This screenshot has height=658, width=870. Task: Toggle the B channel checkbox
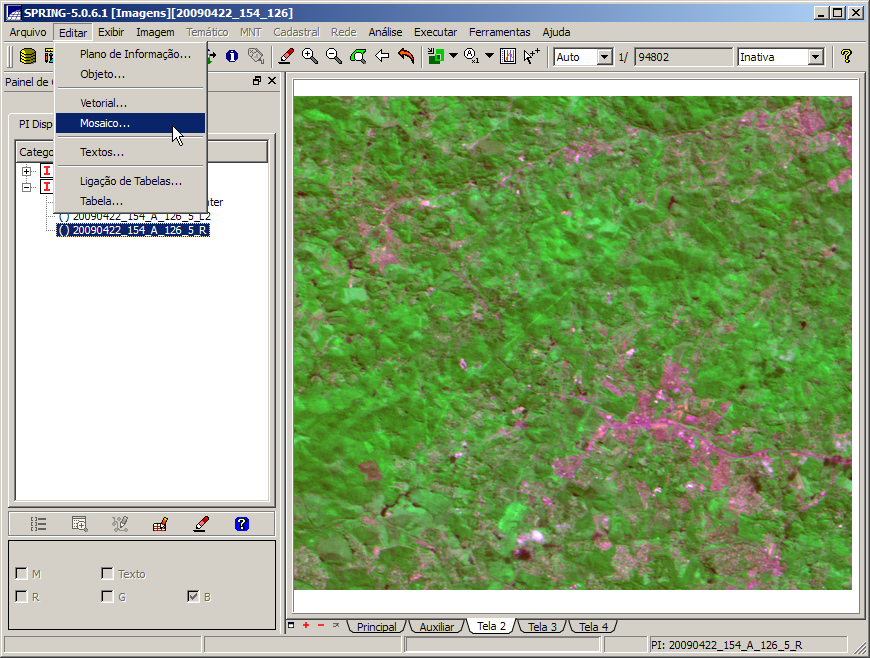pyautogui.click(x=193, y=597)
